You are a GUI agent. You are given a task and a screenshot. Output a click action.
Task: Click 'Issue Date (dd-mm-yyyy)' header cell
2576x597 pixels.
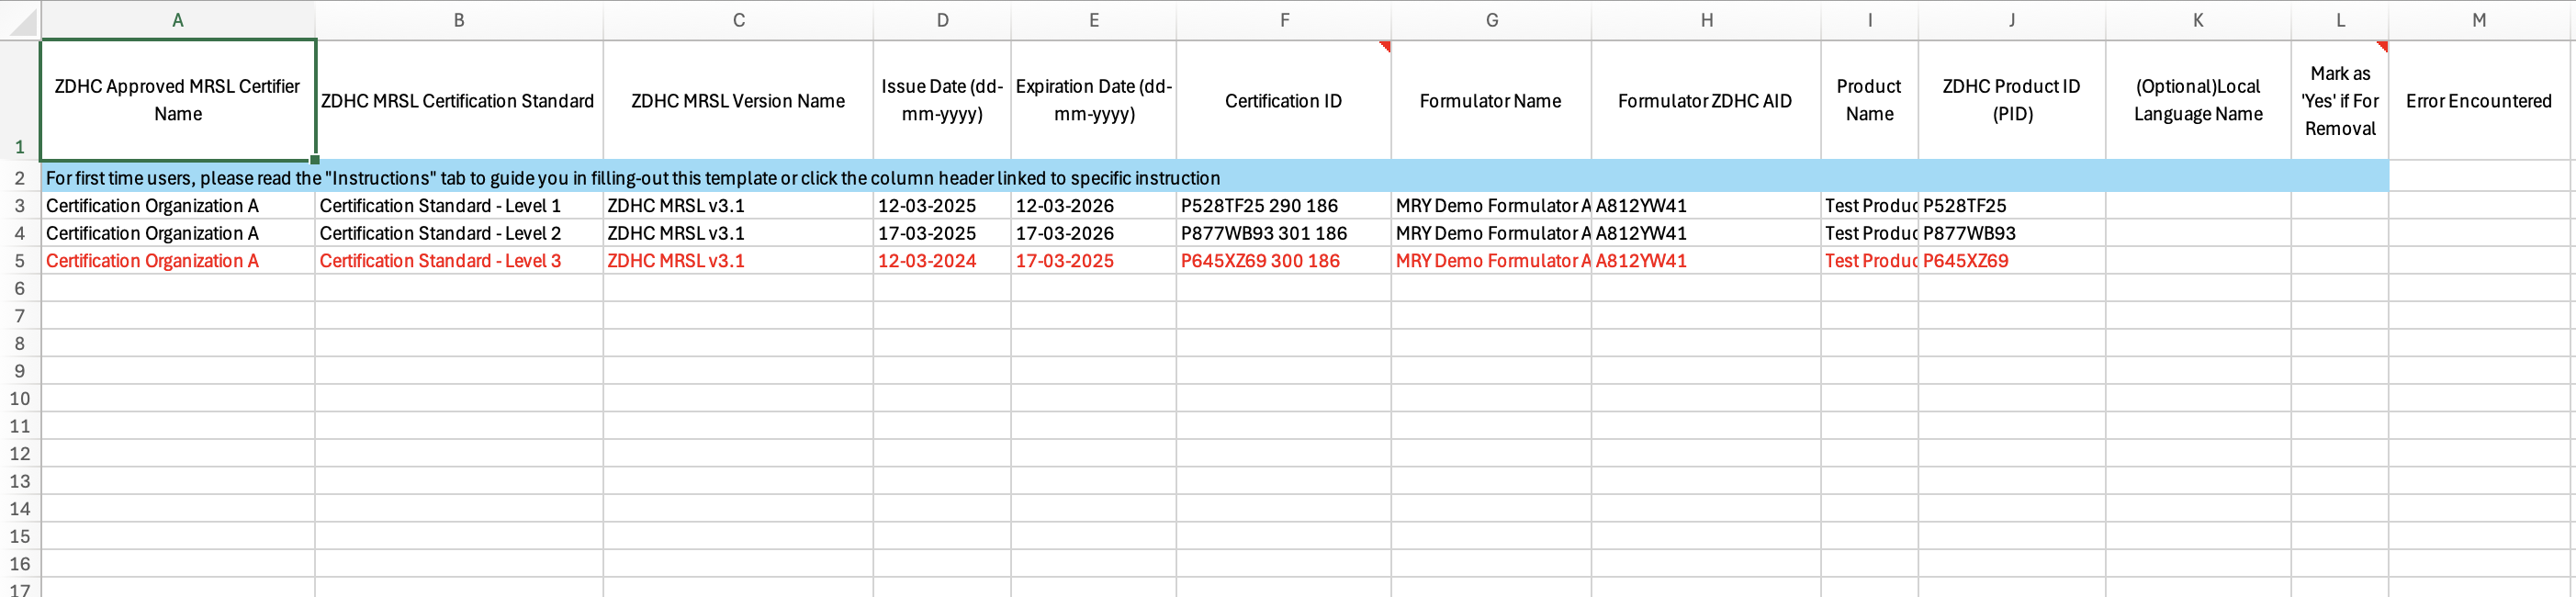(942, 100)
